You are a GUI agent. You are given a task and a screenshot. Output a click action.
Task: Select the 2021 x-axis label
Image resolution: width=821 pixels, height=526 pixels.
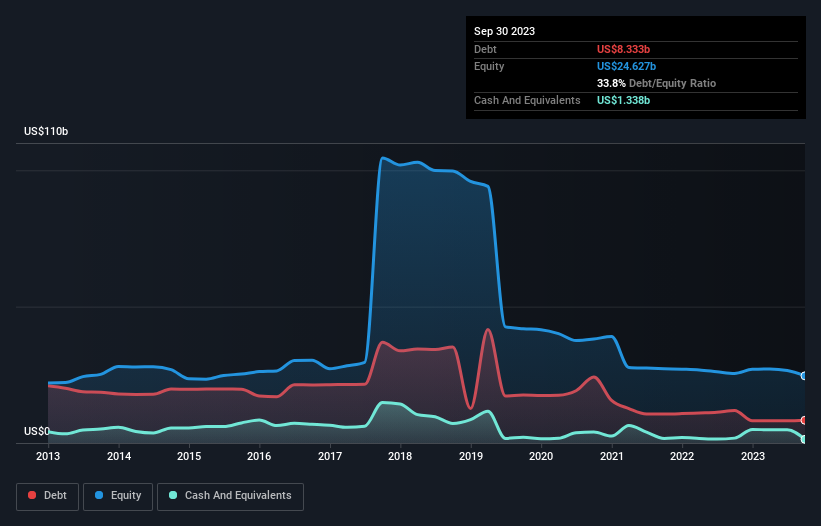[x=612, y=456]
